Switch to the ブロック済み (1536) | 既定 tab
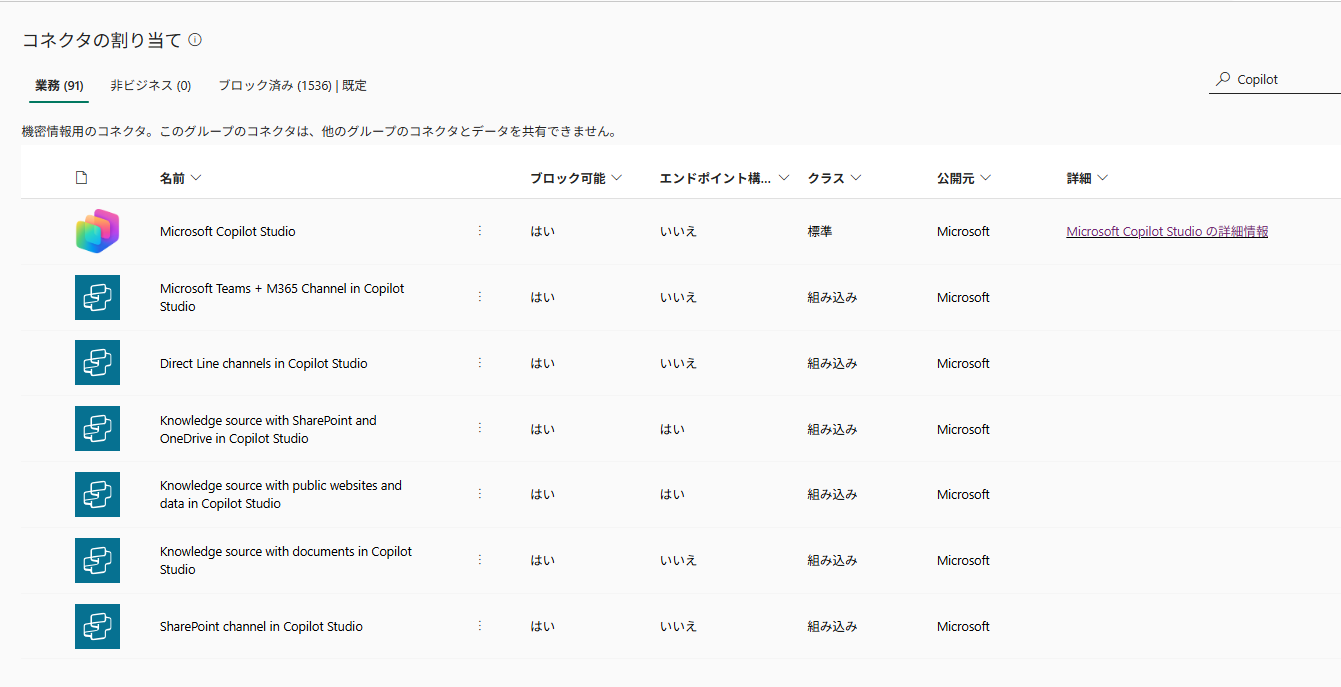Screen dimensions: 1341x687 coord(293,86)
